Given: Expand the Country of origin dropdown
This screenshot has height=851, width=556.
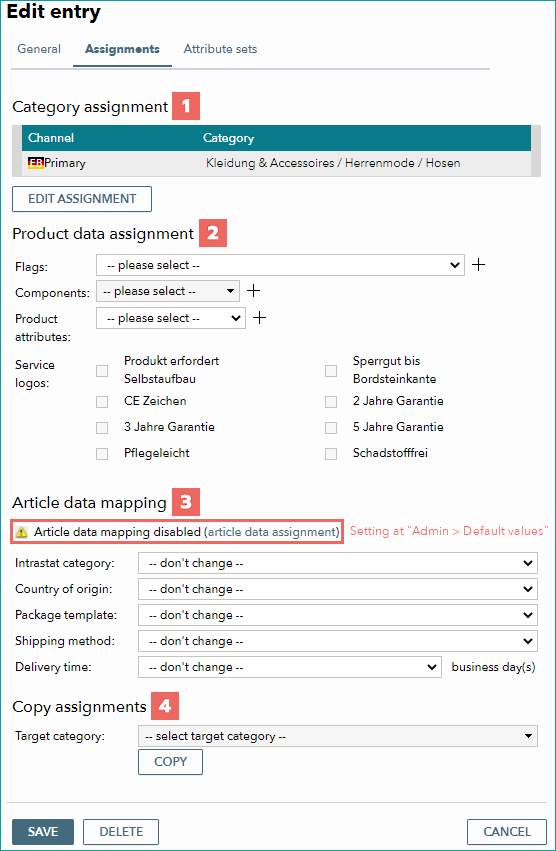Looking at the screenshot, I should click(x=338, y=589).
